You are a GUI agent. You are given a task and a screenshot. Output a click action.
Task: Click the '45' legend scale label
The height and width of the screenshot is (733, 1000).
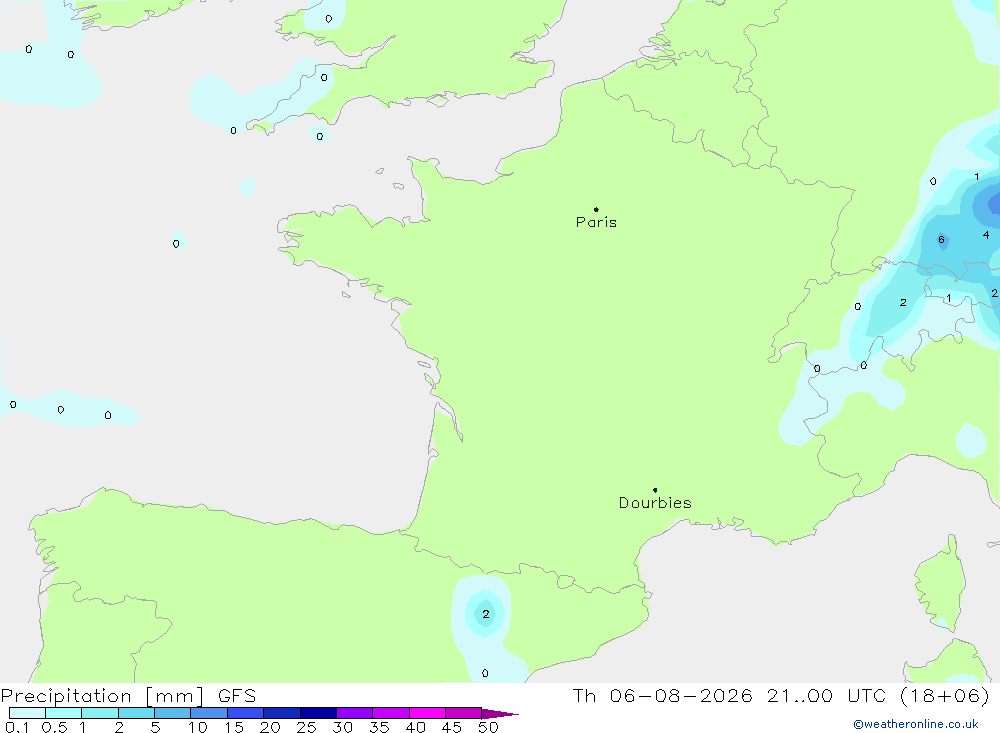click(452, 727)
